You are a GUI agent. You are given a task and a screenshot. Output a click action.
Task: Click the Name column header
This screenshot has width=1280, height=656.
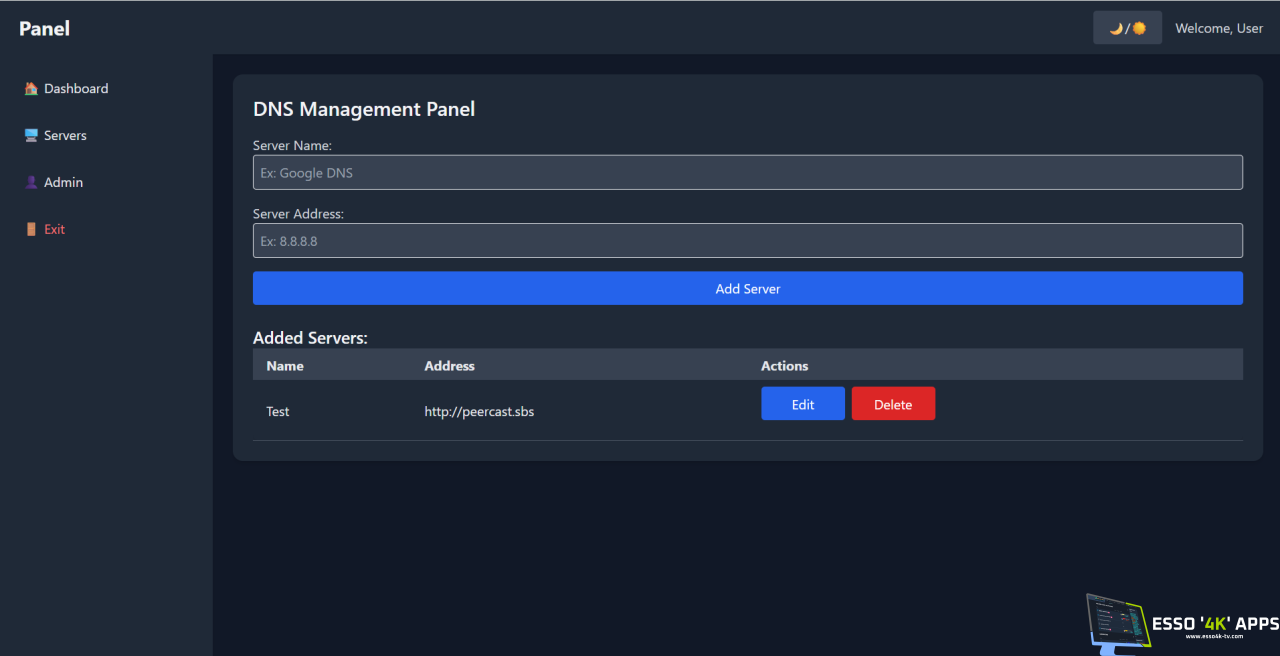285,366
